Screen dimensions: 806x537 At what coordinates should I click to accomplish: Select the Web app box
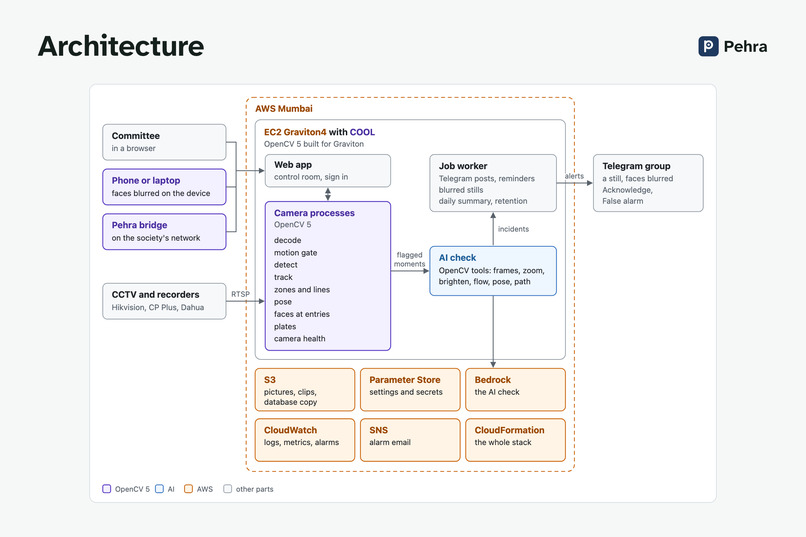tap(328, 171)
